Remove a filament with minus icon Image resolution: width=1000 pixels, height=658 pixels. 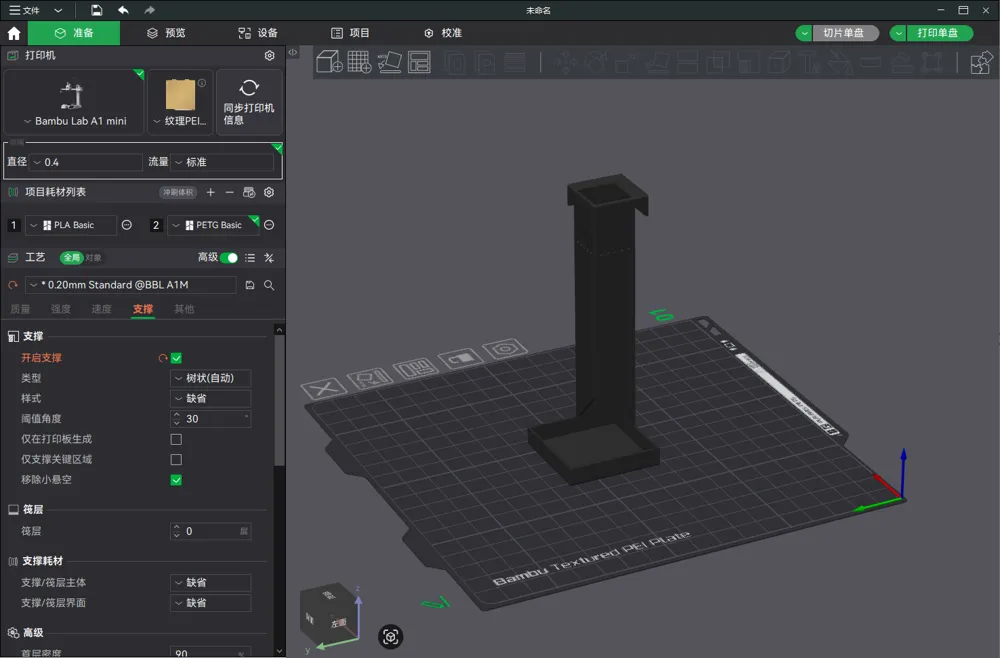(230, 192)
